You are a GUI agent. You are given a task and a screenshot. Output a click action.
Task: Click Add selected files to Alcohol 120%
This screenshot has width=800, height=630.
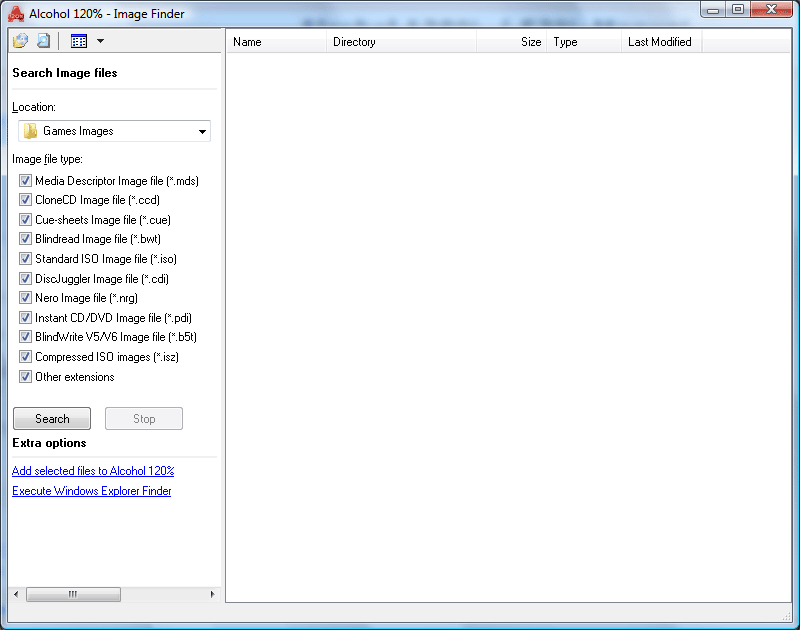tap(93, 471)
